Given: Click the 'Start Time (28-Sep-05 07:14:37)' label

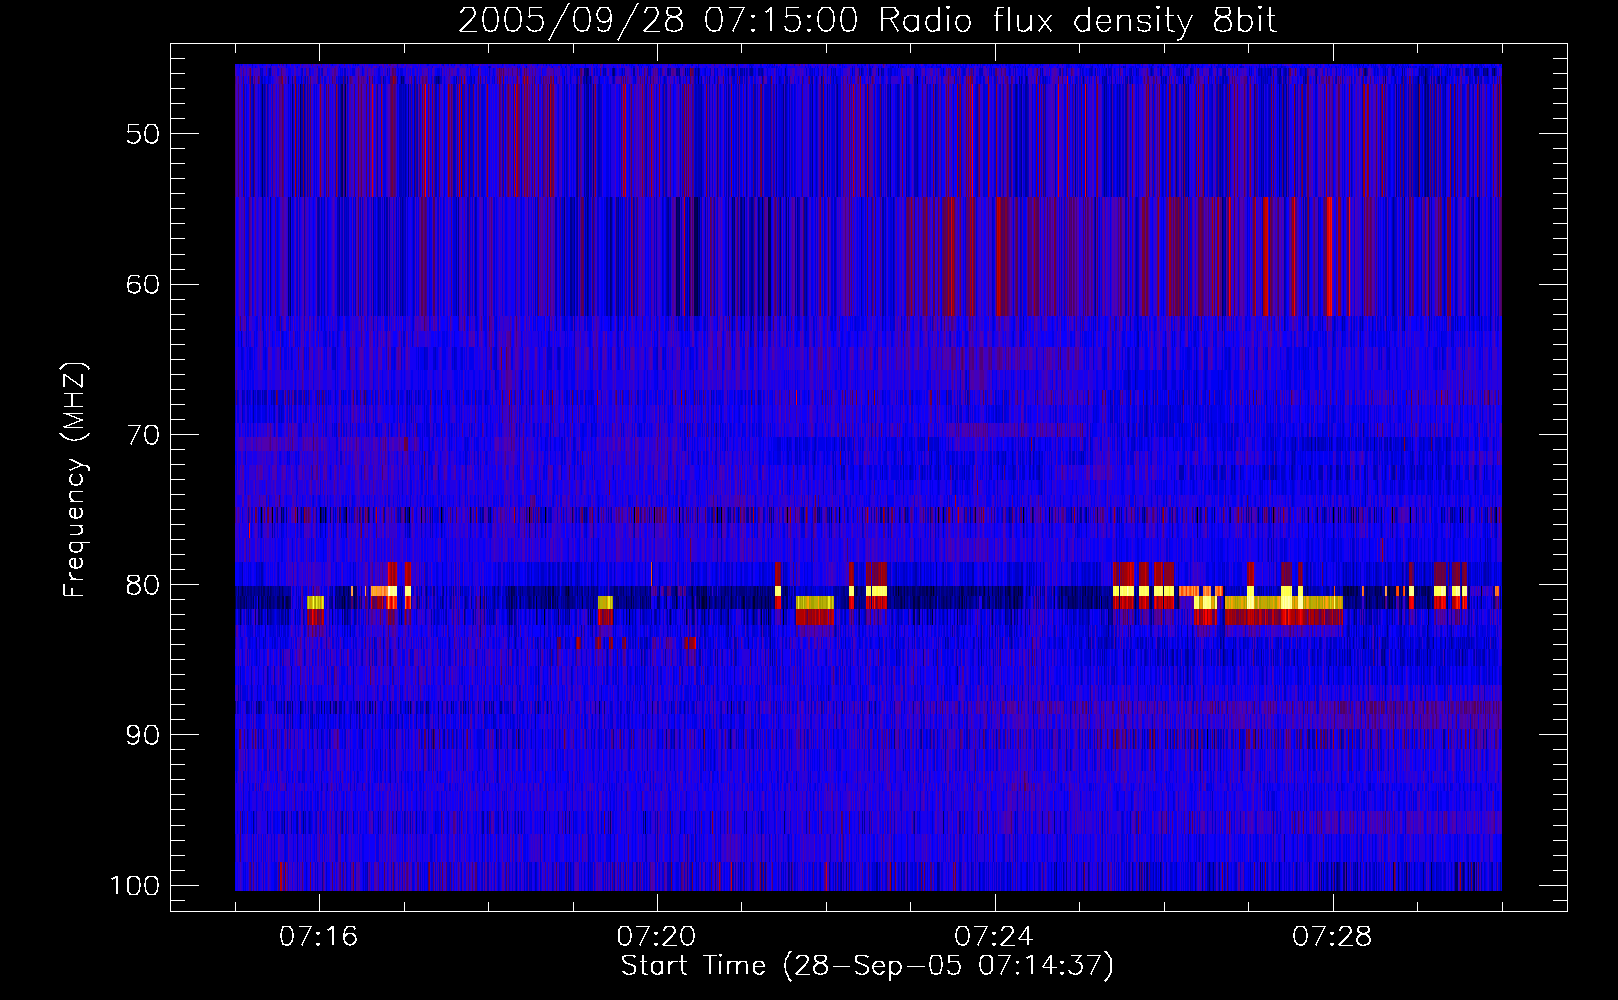Looking at the screenshot, I should pyautogui.click(x=867, y=966).
